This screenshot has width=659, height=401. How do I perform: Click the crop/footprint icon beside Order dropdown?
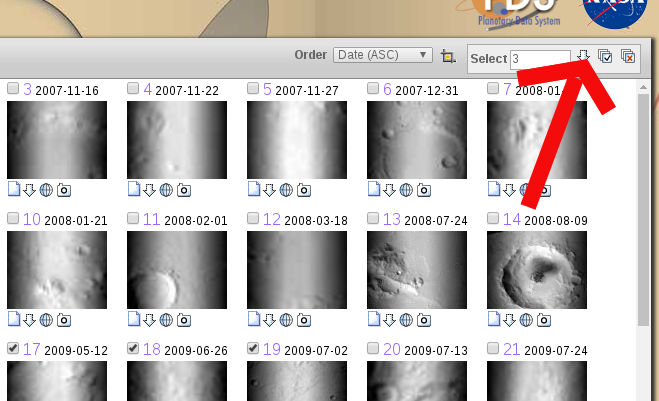pos(448,56)
